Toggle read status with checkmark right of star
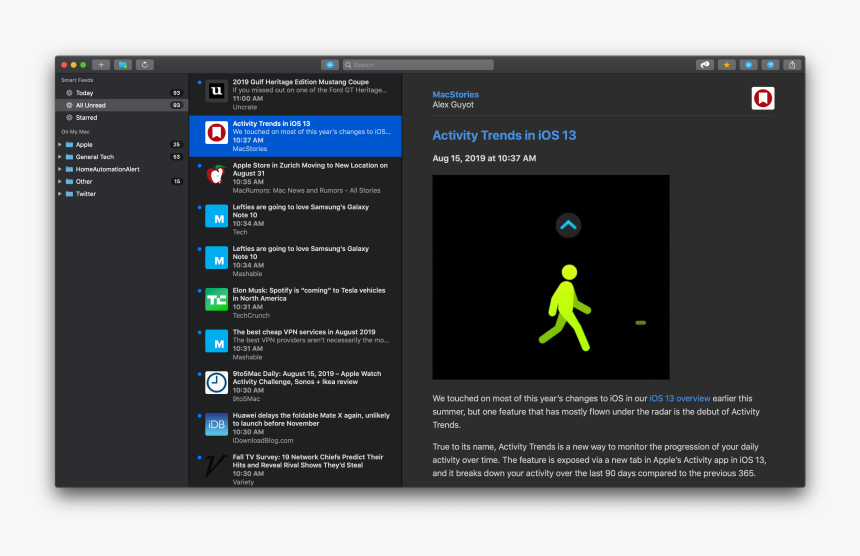Screen dimensions: 860x556 pyautogui.click(x=749, y=65)
